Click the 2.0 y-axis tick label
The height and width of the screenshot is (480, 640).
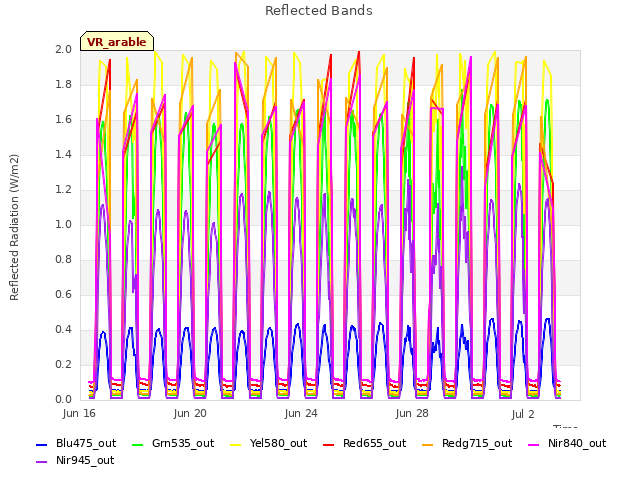(64, 49)
